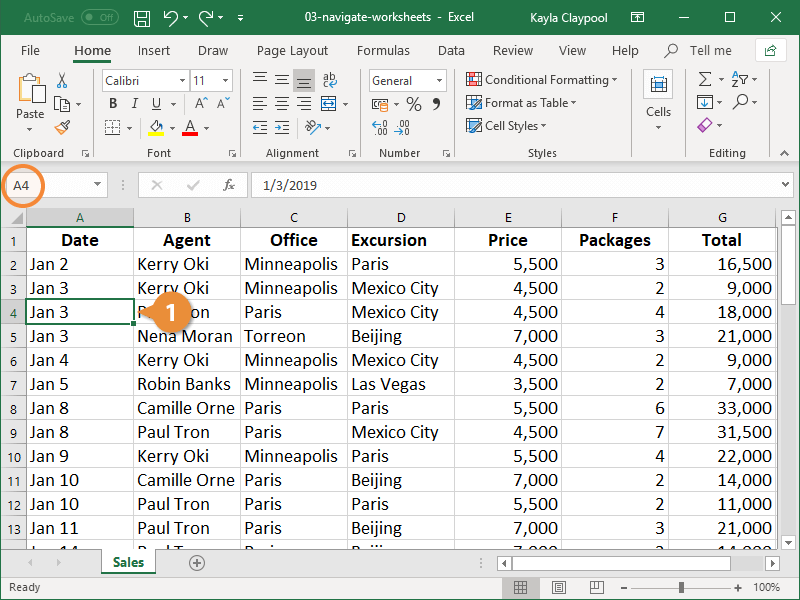Click the AutoSum sigma icon
Image resolution: width=800 pixels, height=600 pixels.
(705, 79)
